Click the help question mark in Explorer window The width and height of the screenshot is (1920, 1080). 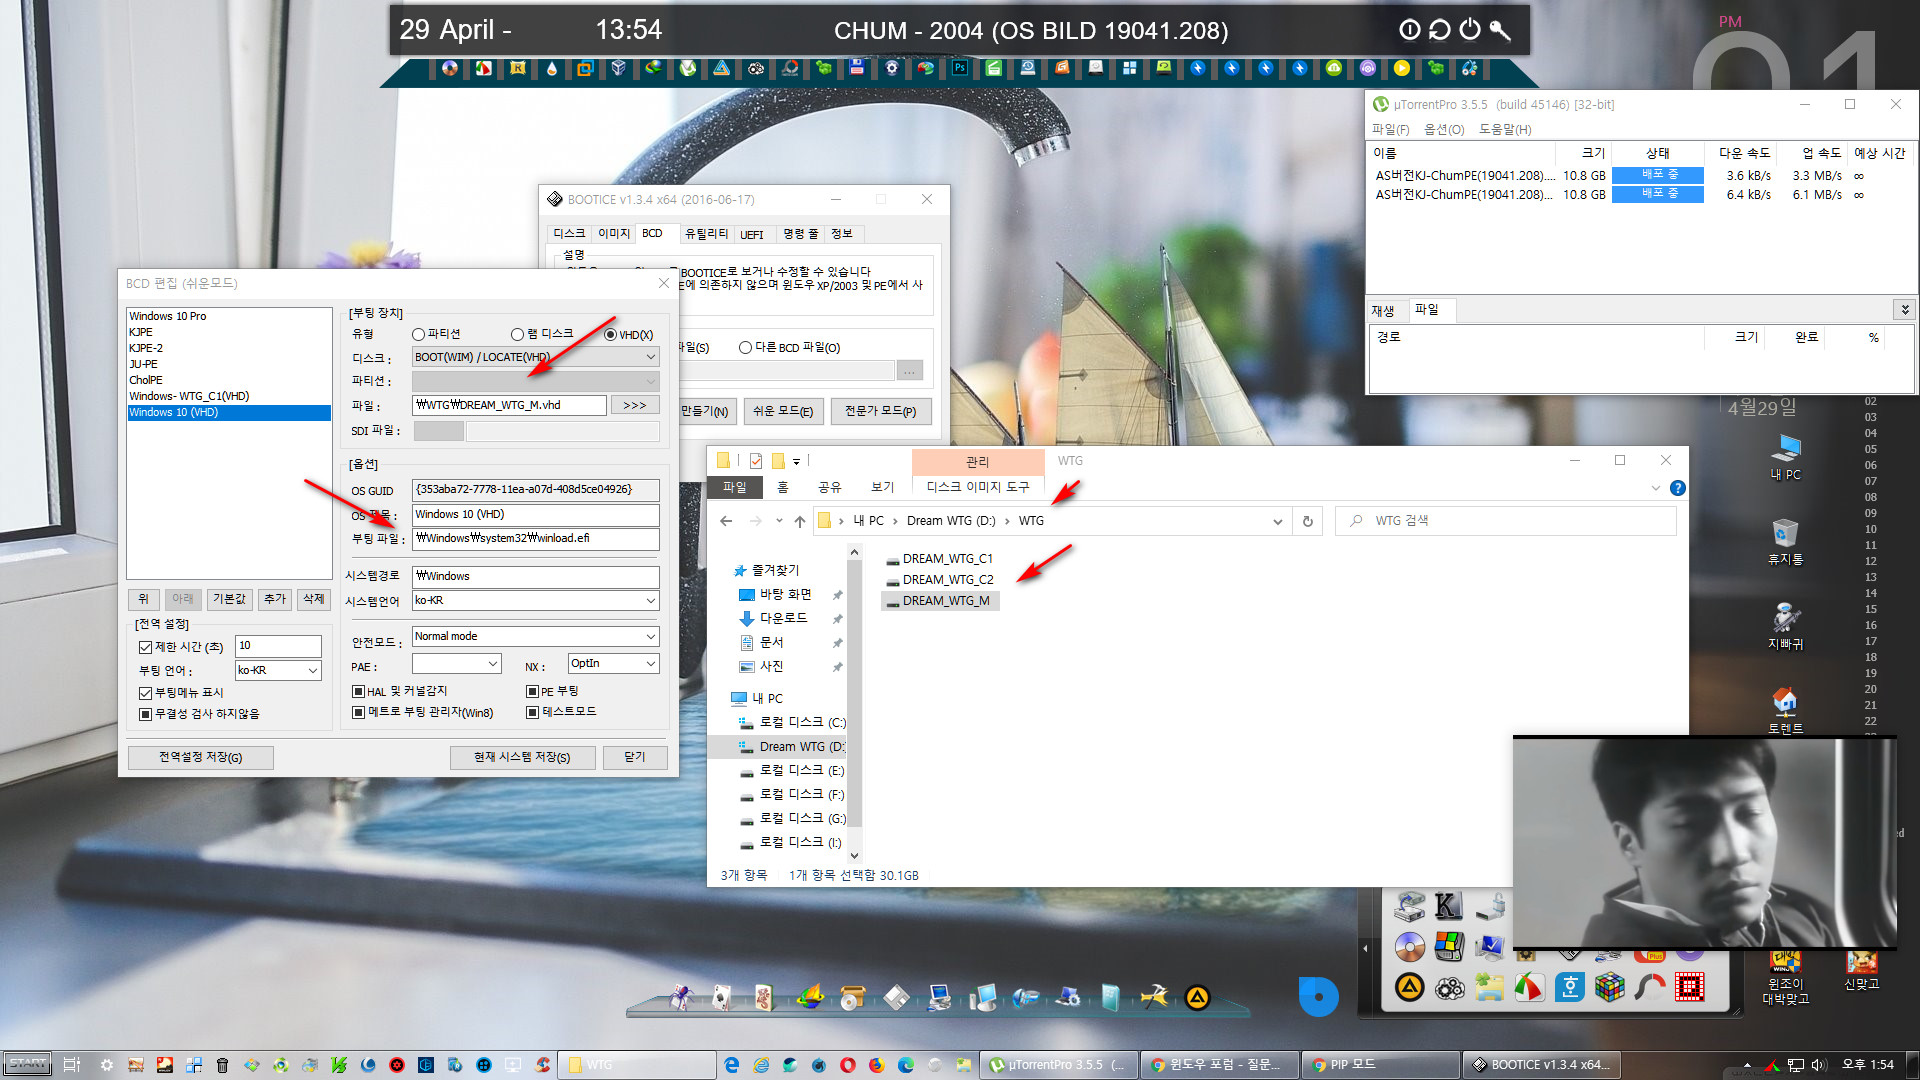pos(1677,488)
